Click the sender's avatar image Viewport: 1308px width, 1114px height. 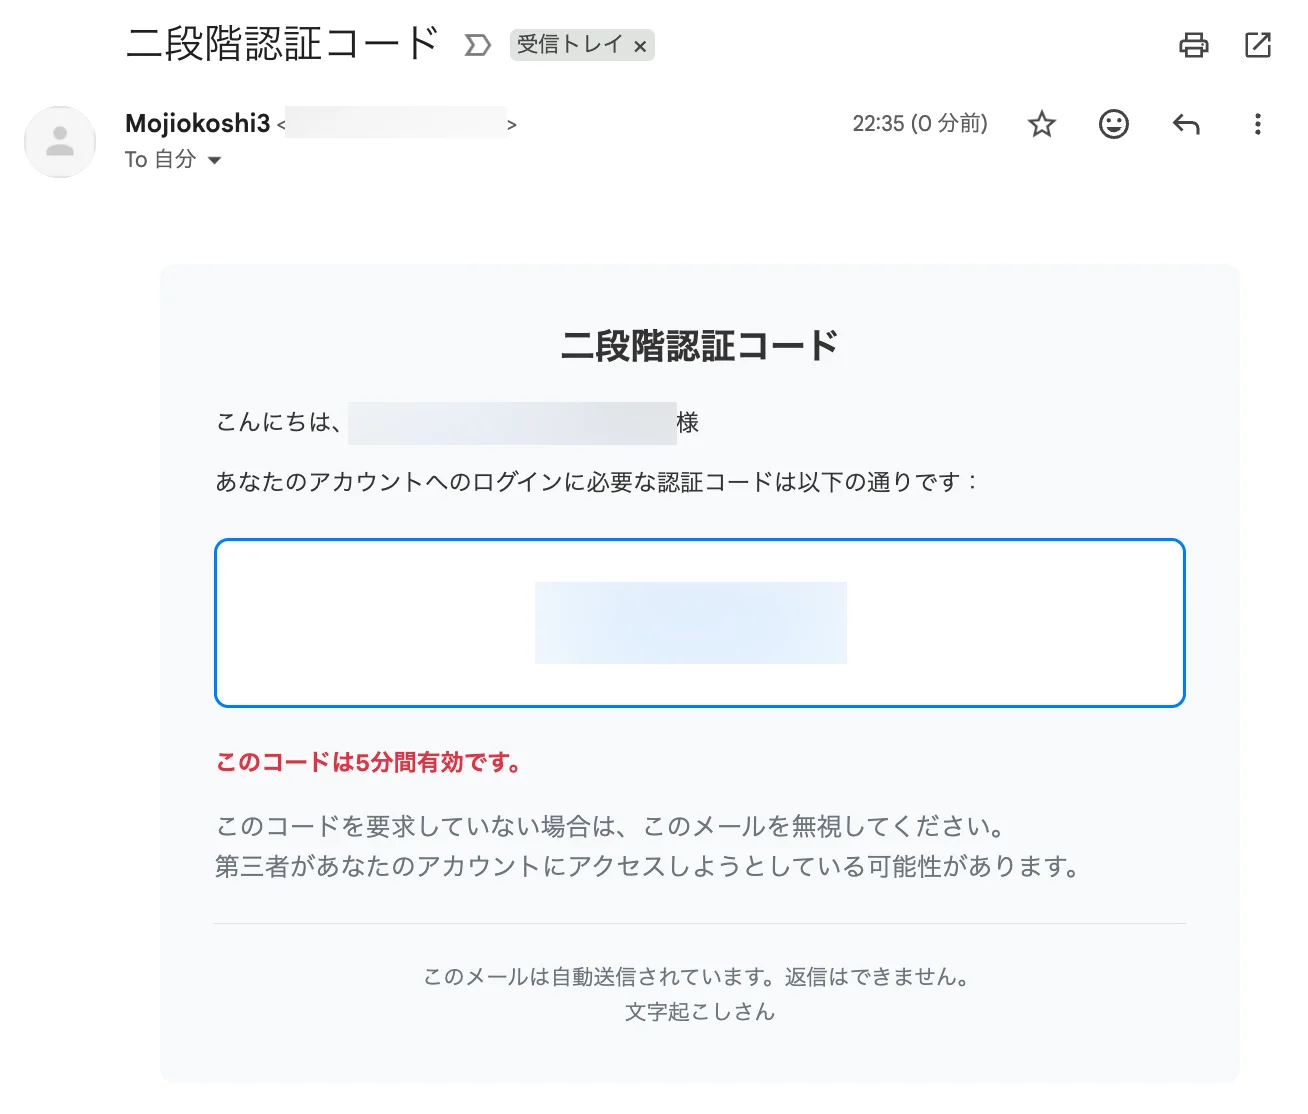click(x=59, y=142)
